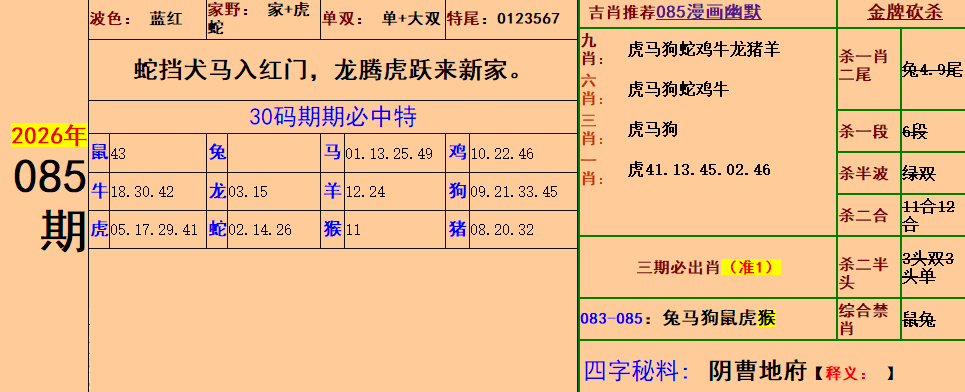Click the 四字秘料 label
This screenshot has height=392, width=965.
pyautogui.click(x=636, y=371)
